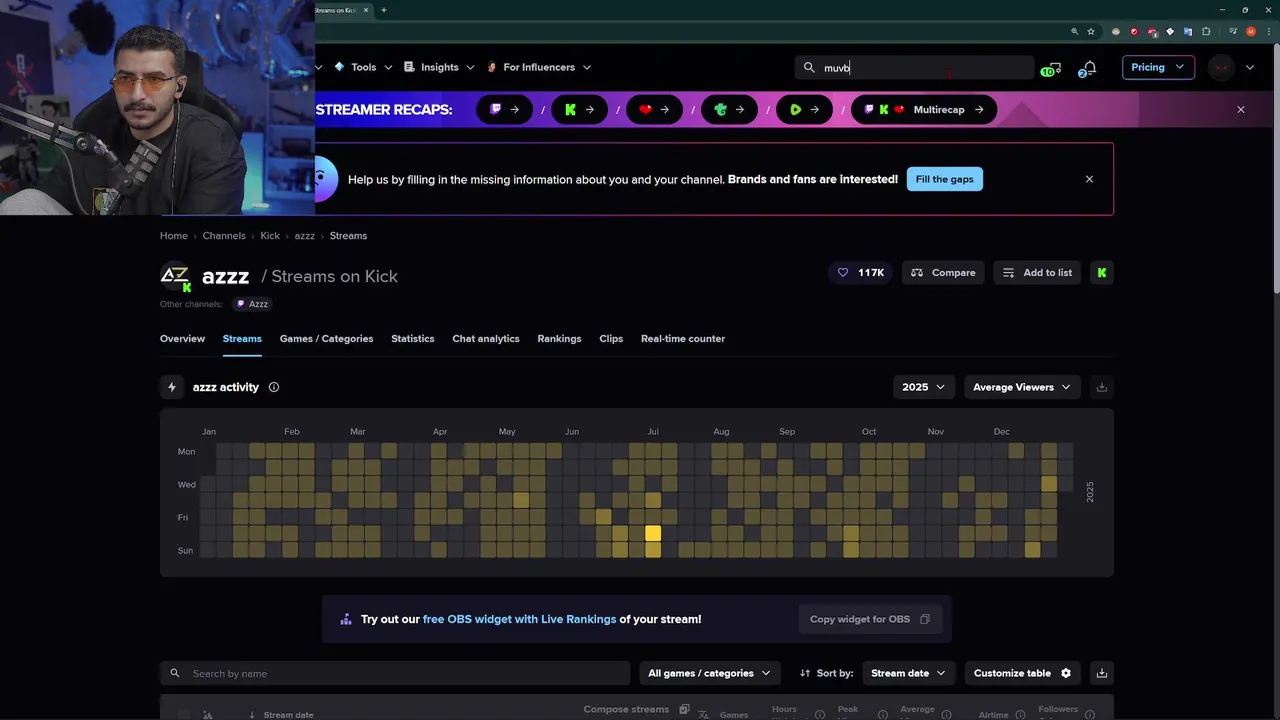Click the search magnifier icon in header
The width and height of the screenshot is (1280, 720).
coord(809,68)
